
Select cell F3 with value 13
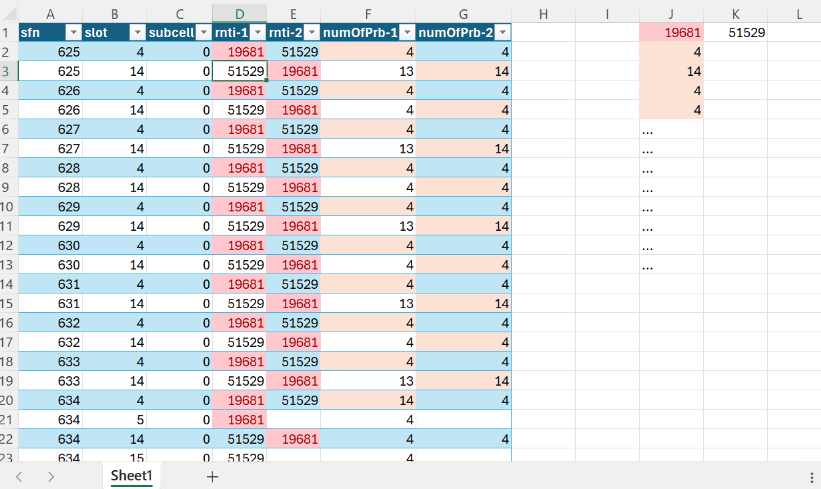point(368,71)
